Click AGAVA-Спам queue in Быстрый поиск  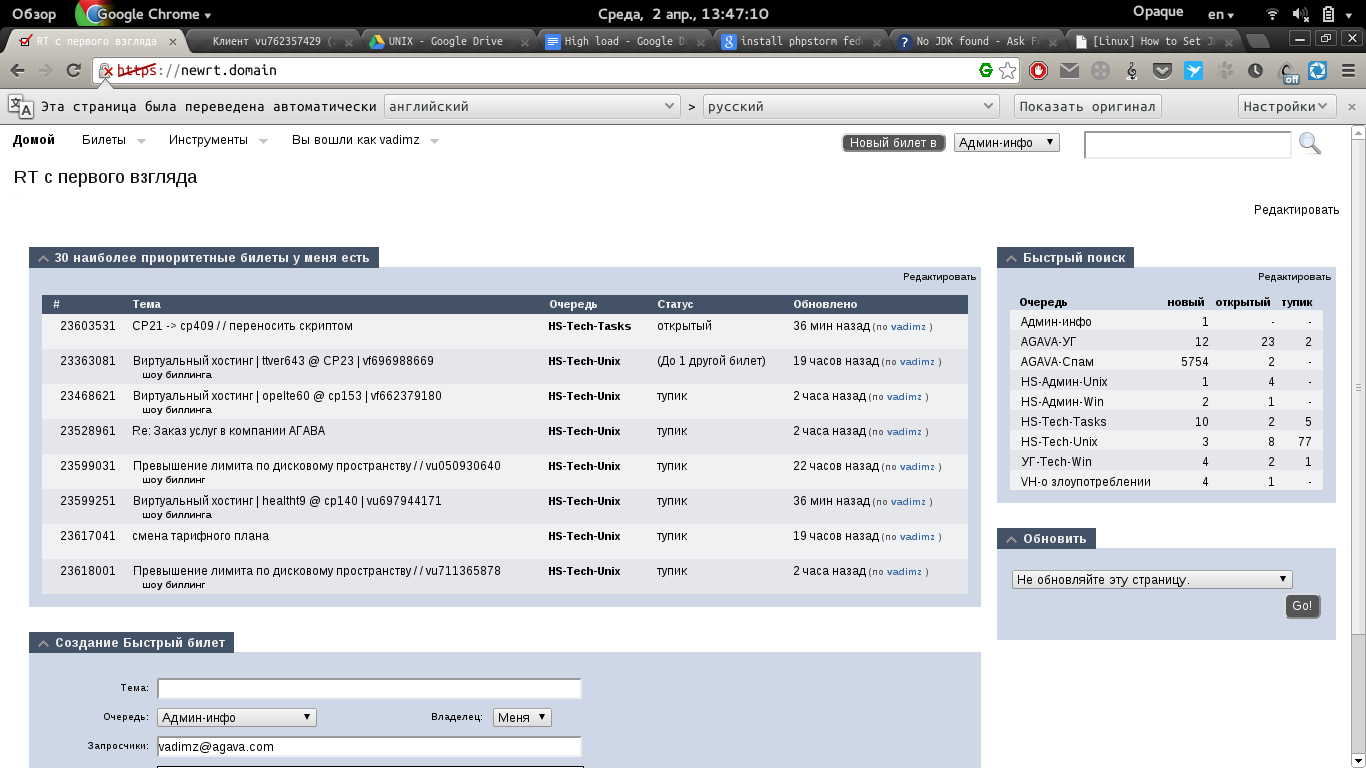(1057, 362)
